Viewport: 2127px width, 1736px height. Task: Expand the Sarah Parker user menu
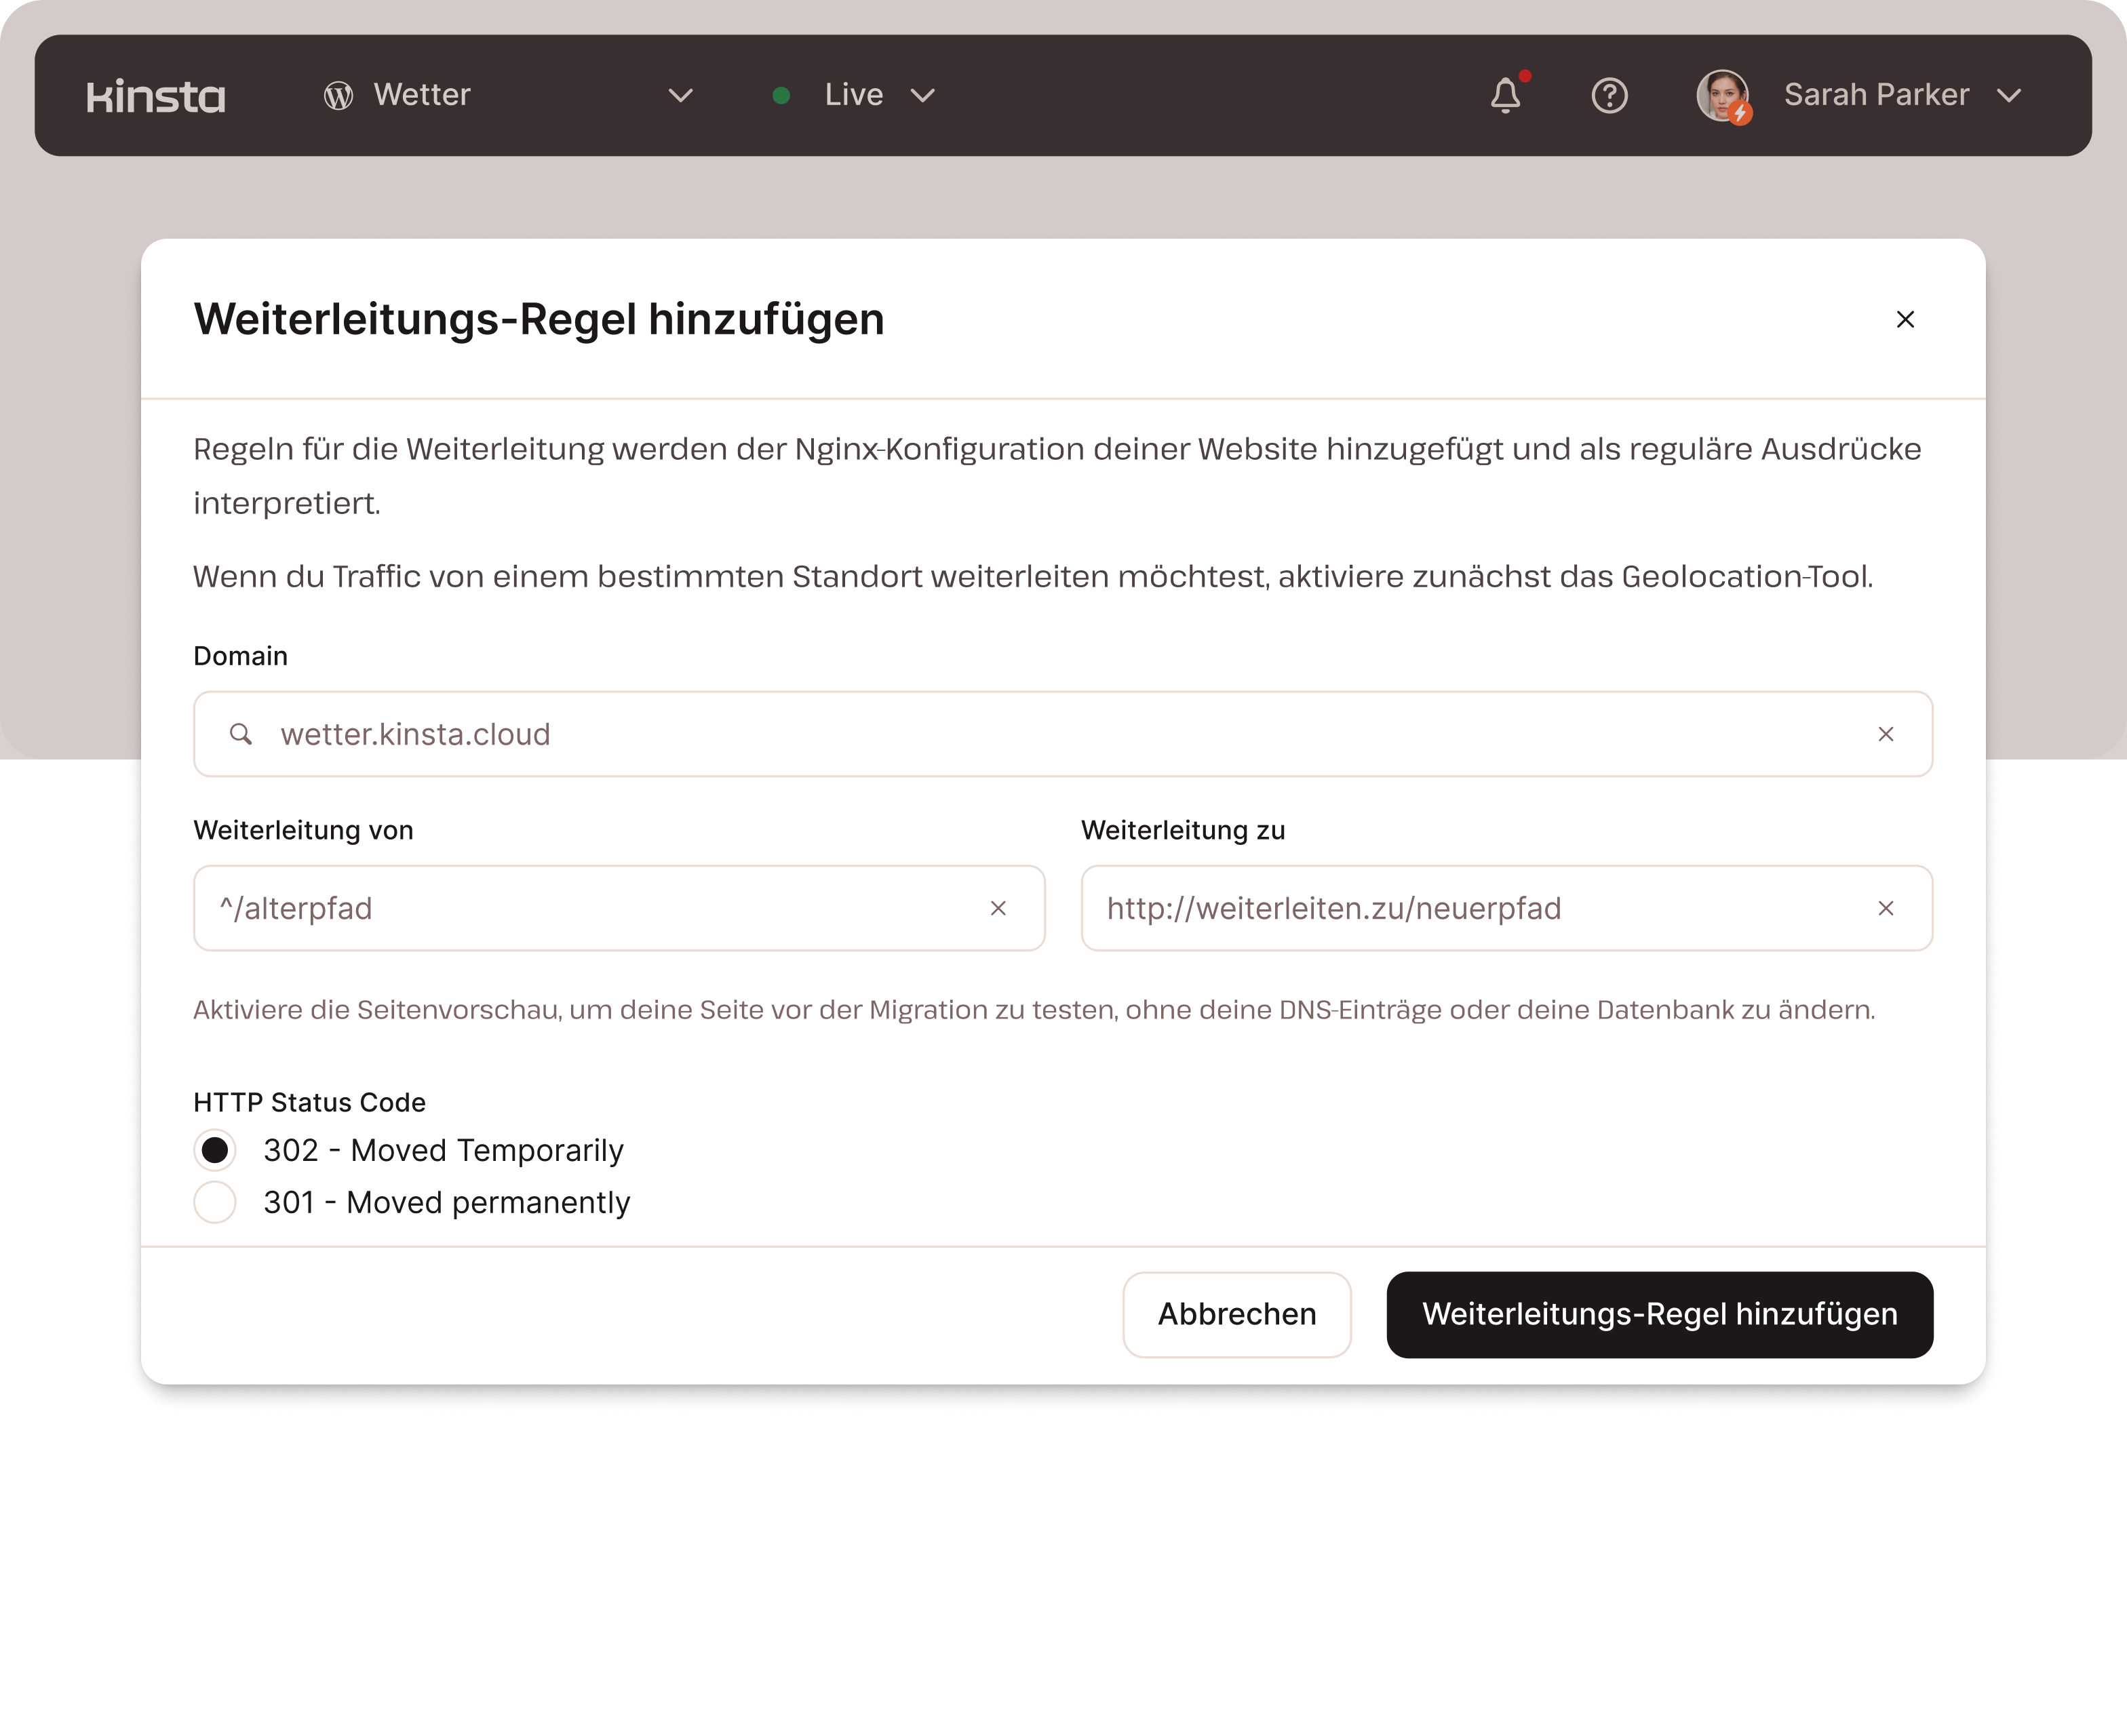click(x=2008, y=96)
